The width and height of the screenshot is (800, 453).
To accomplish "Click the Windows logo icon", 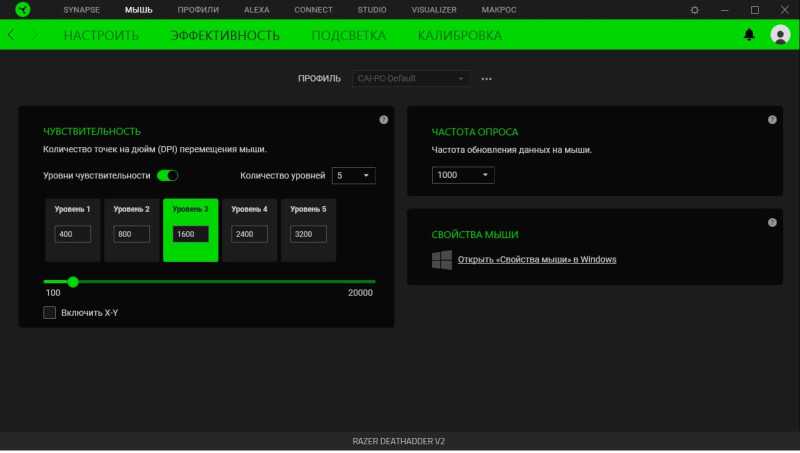I will (442, 260).
